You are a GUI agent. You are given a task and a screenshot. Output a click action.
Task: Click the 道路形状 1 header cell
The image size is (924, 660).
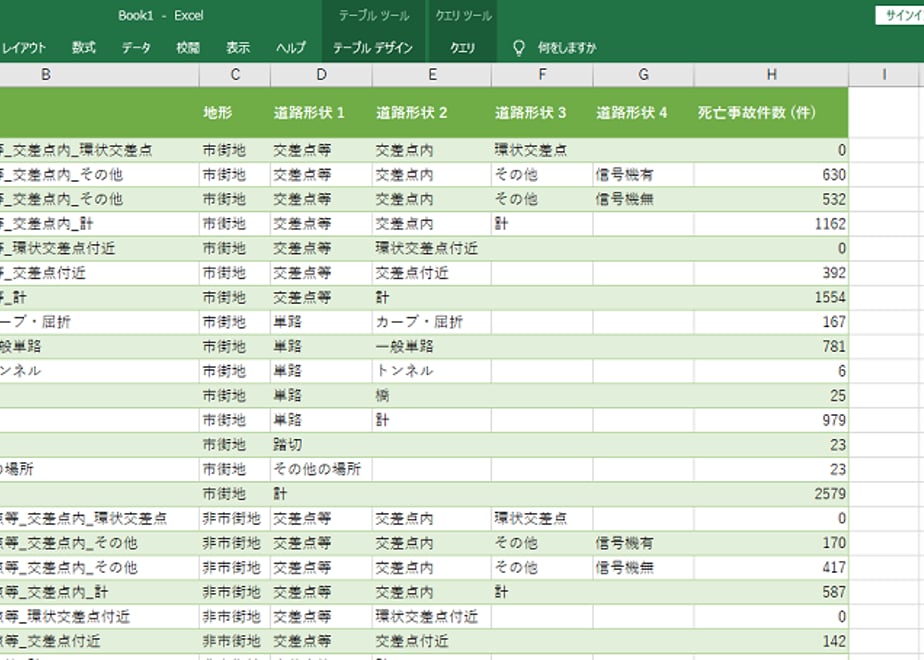pos(321,113)
